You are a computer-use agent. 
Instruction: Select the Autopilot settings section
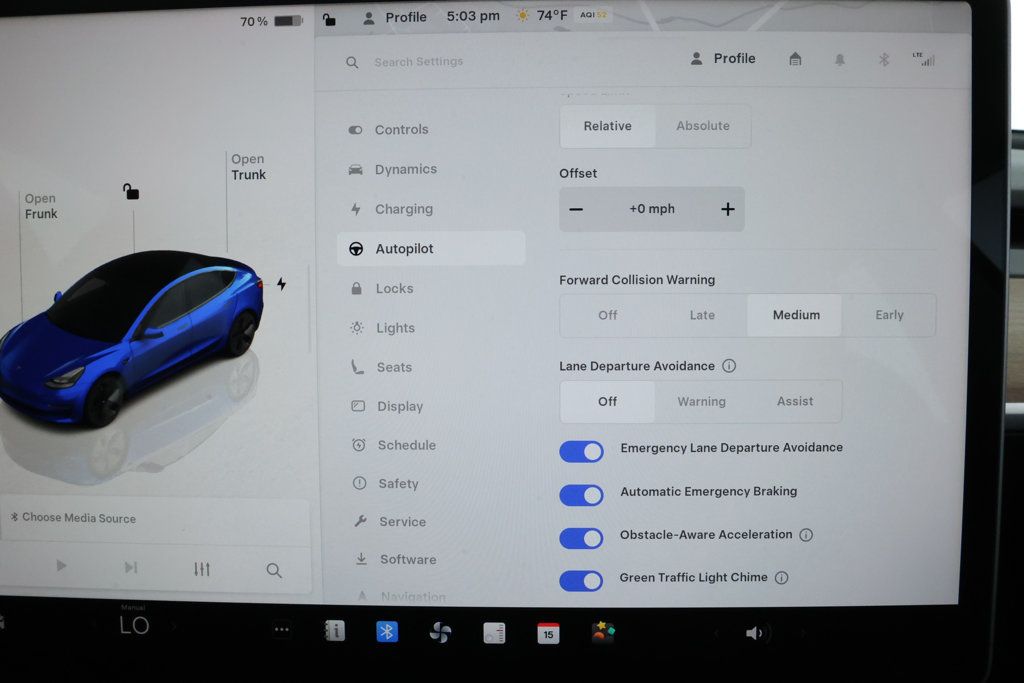pyautogui.click(x=431, y=249)
